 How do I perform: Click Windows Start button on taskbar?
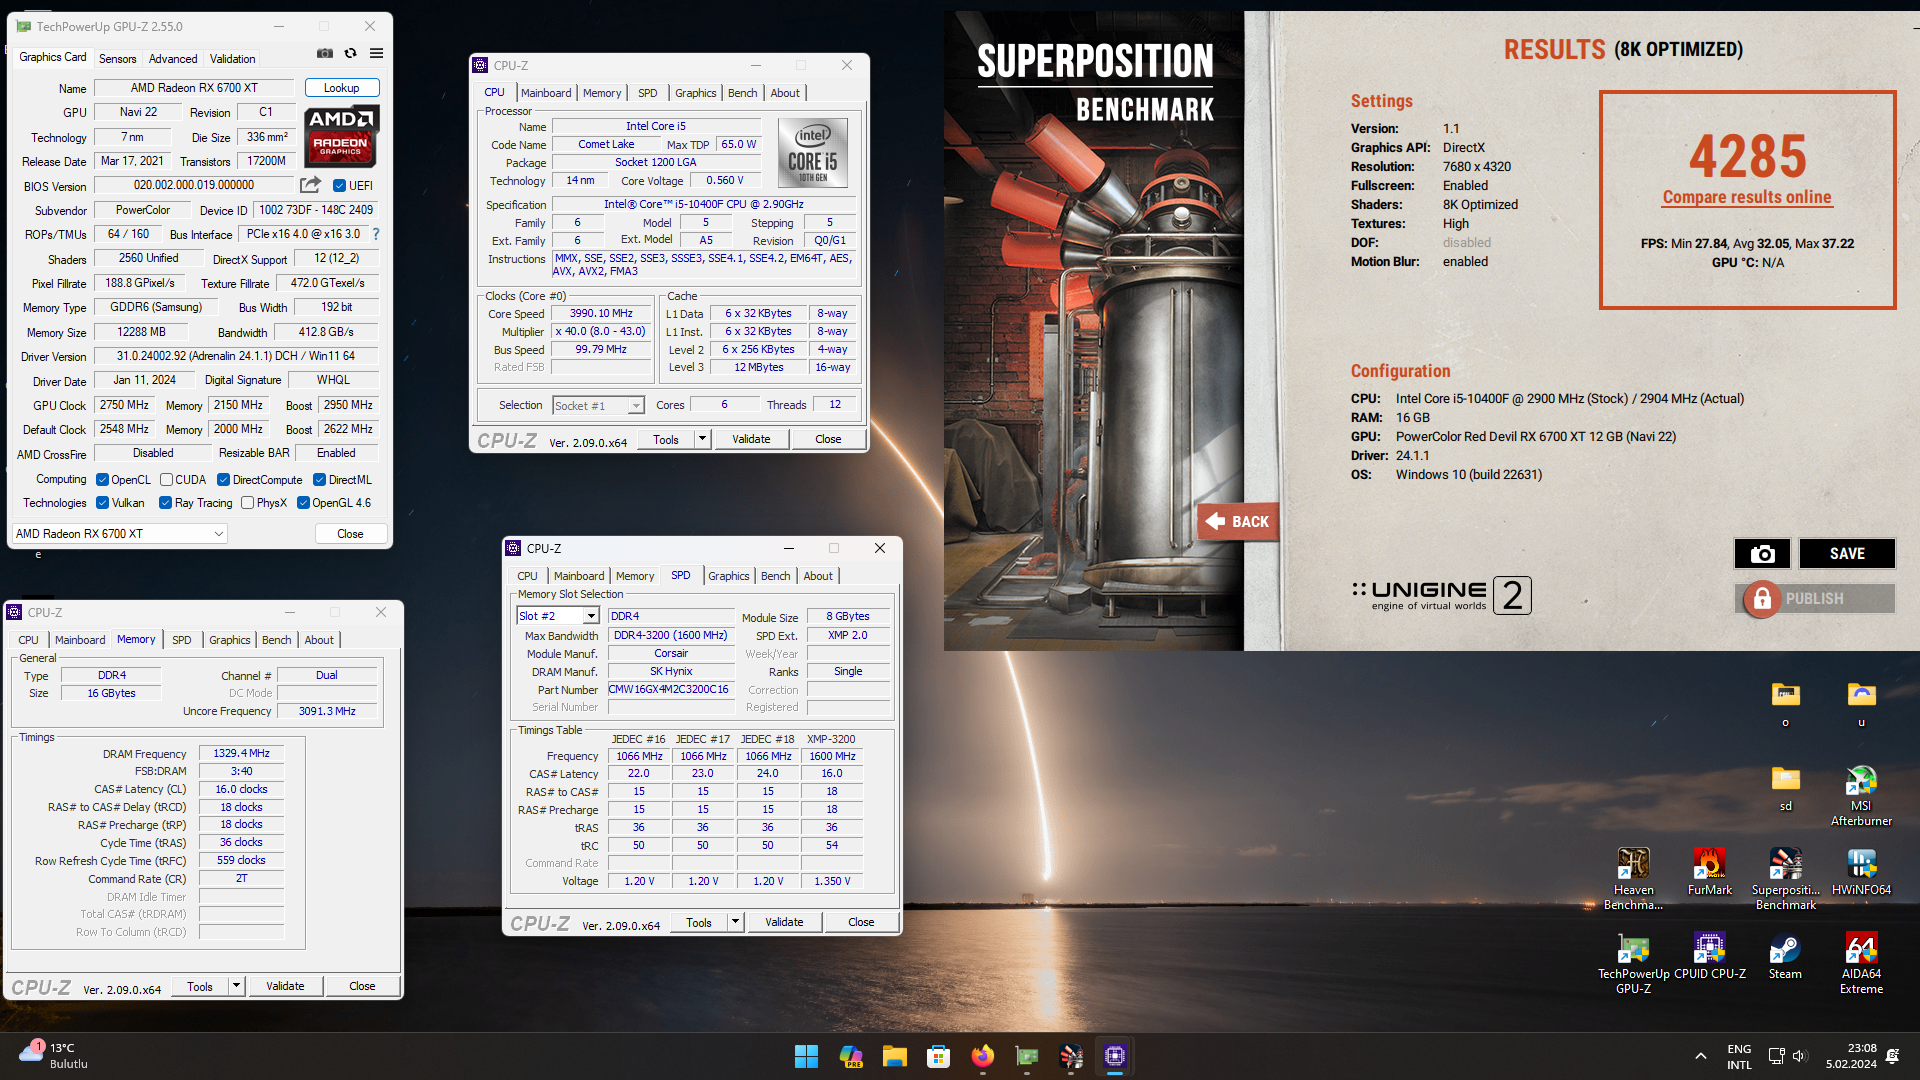click(806, 1056)
